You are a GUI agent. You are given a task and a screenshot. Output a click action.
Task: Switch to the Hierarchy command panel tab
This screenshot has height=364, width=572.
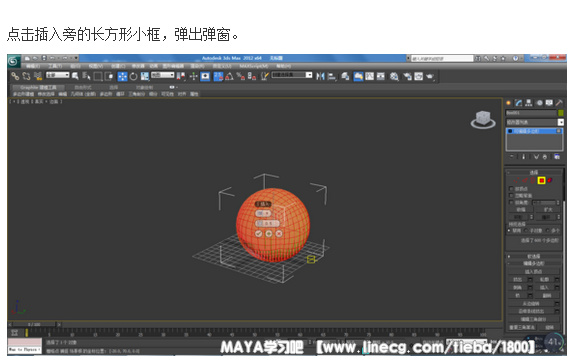pyautogui.click(x=529, y=103)
